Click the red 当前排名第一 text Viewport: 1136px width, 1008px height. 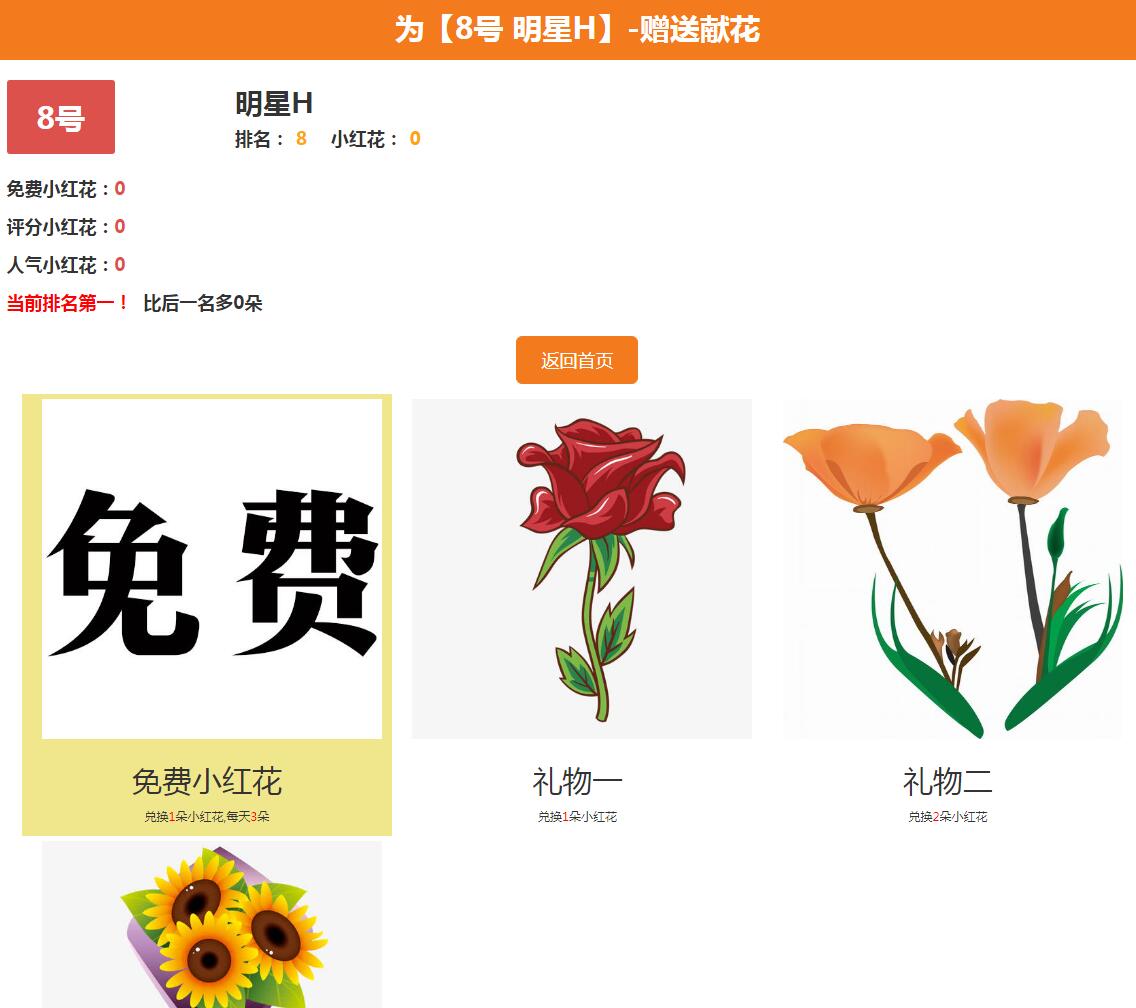point(68,303)
